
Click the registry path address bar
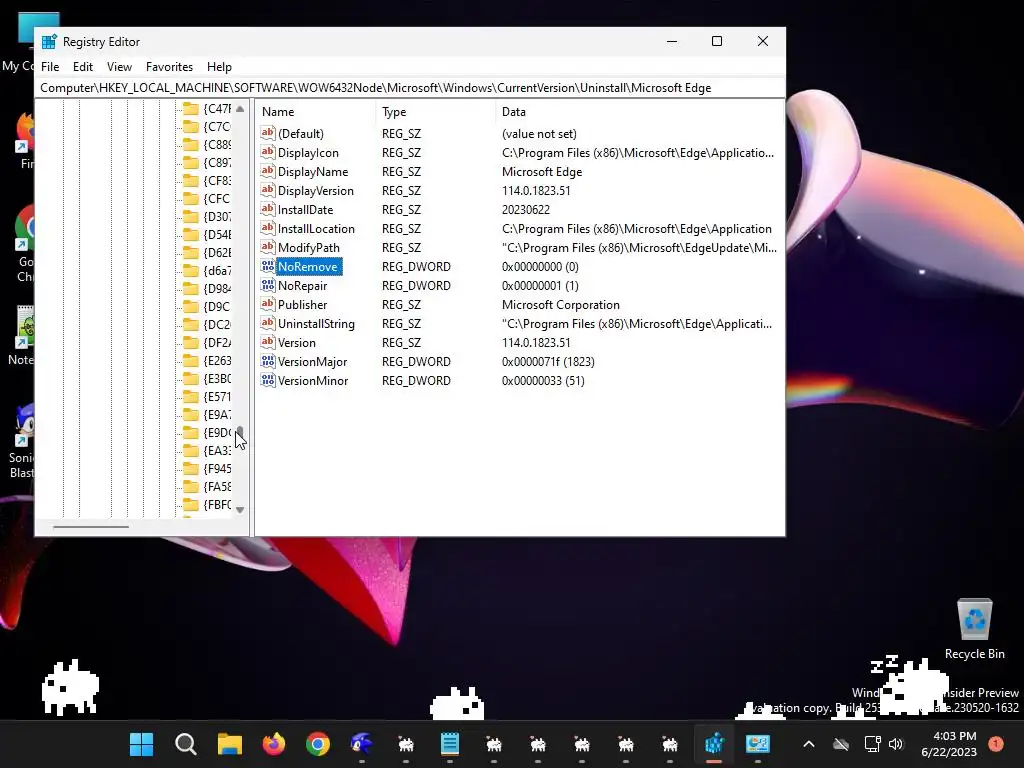[x=410, y=88]
